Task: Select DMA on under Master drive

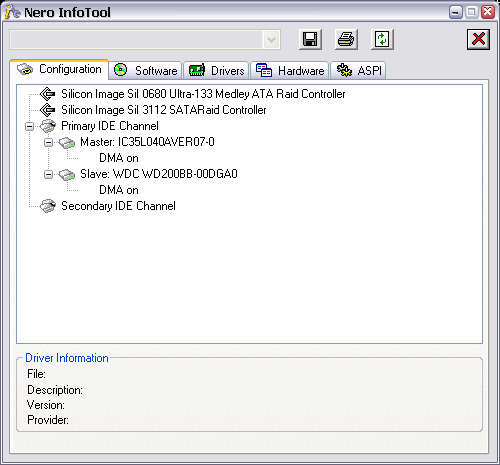Action: (x=119, y=158)
